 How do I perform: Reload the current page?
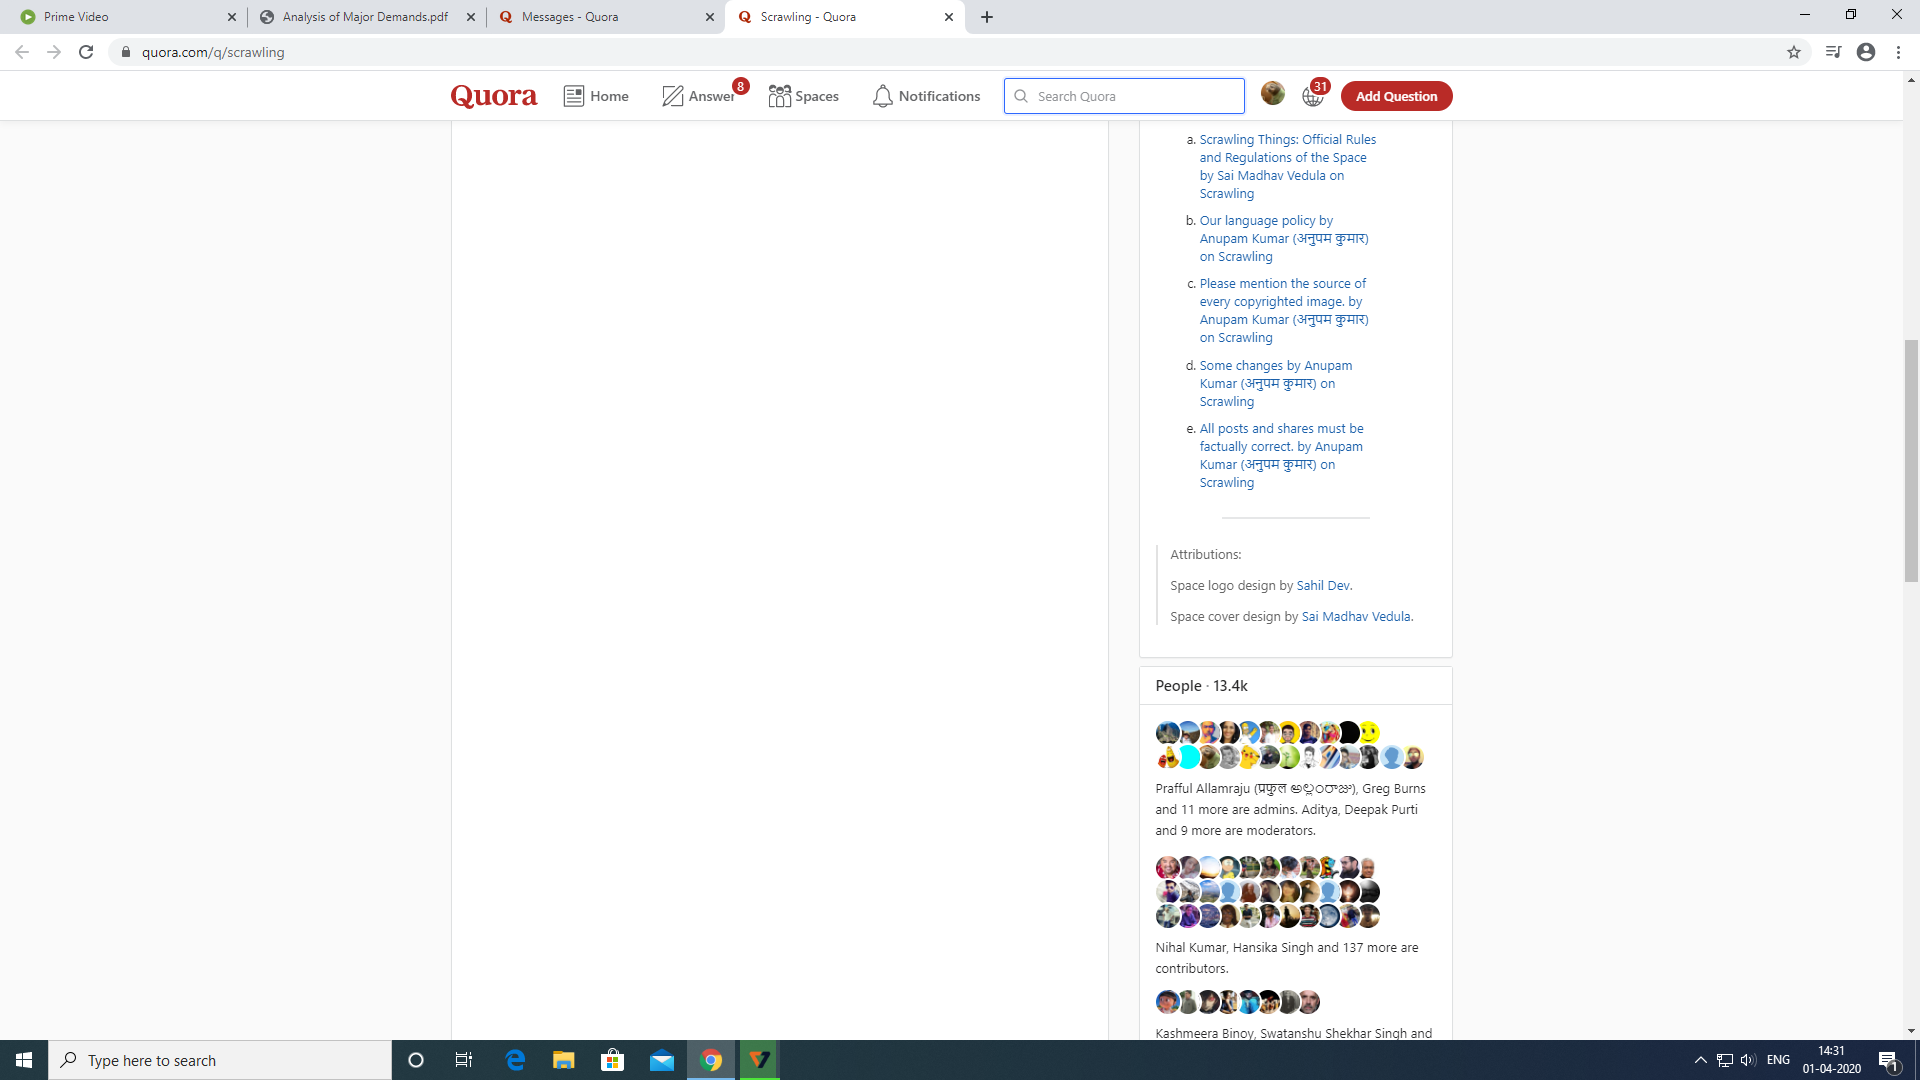click(x=86, y=52)
